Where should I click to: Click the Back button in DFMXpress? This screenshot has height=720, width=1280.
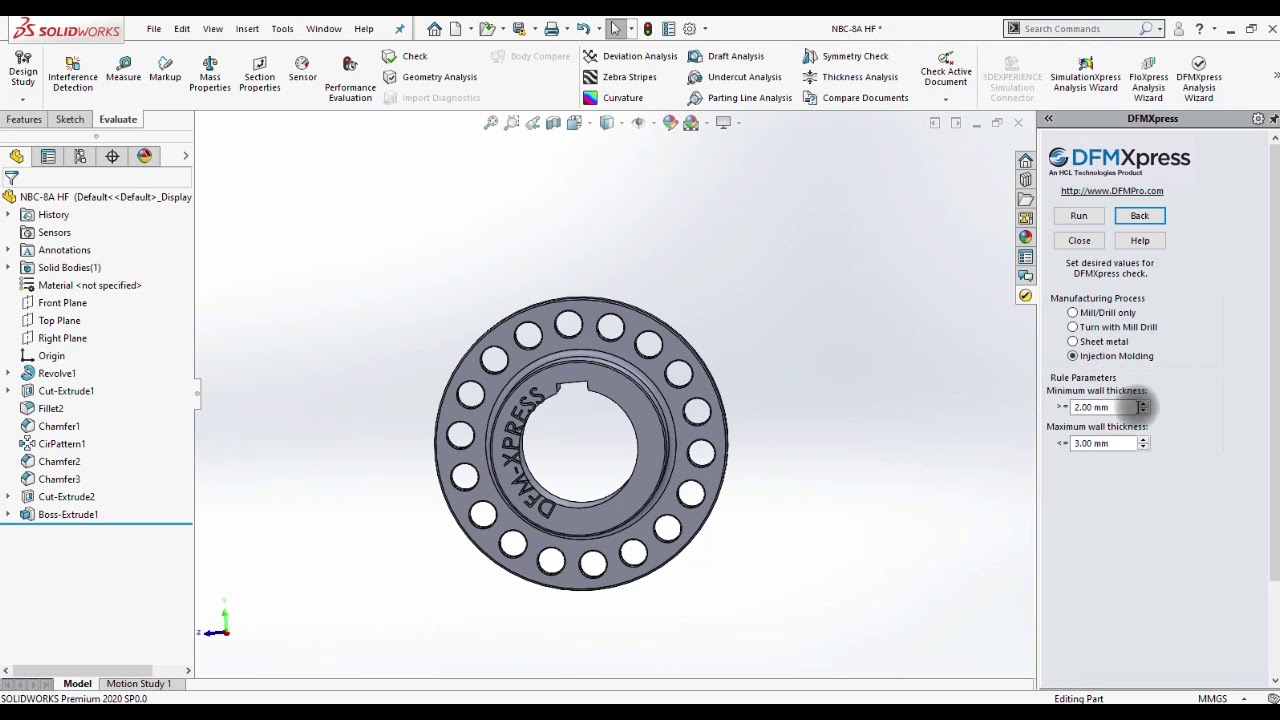(1140, 216)
